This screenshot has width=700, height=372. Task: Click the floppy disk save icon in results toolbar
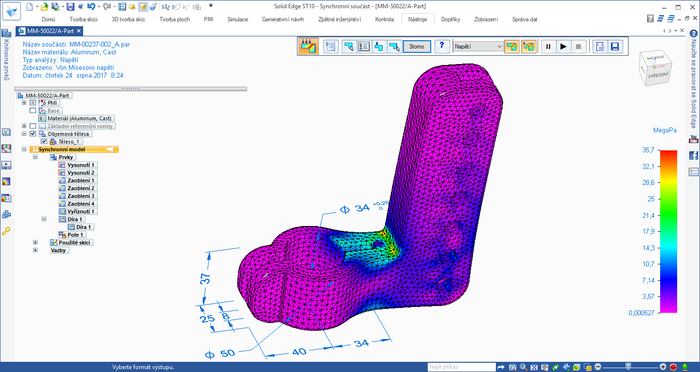(x=615, y=46)
